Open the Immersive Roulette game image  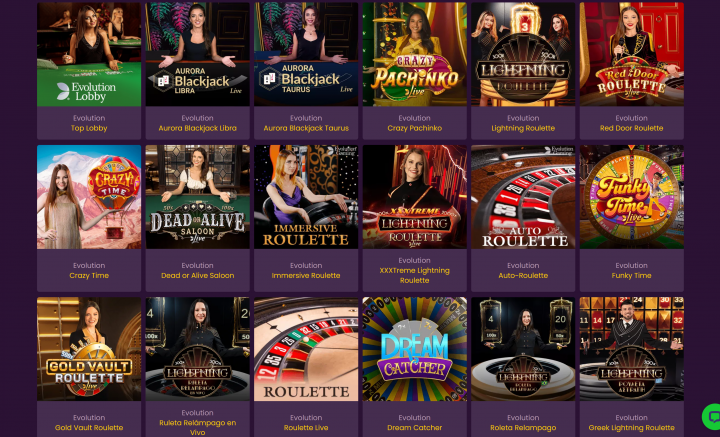[306, 197]
